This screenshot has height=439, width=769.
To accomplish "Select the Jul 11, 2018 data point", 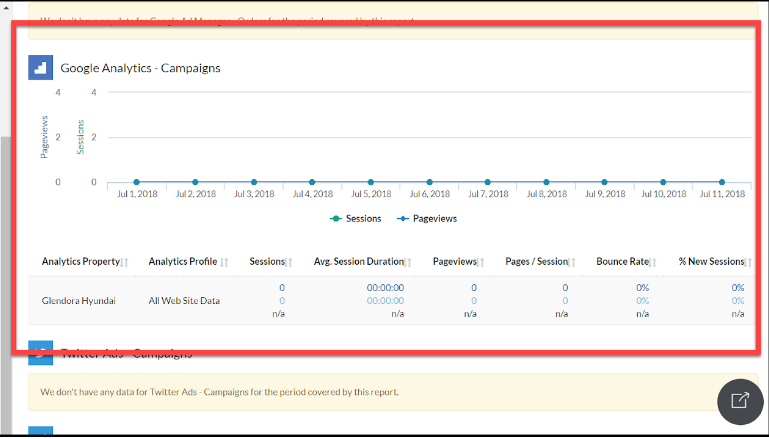I will [722, 182].
